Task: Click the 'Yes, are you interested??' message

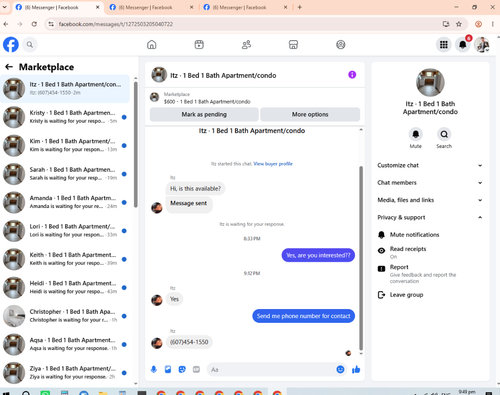Action: click(x=318, y=255)
